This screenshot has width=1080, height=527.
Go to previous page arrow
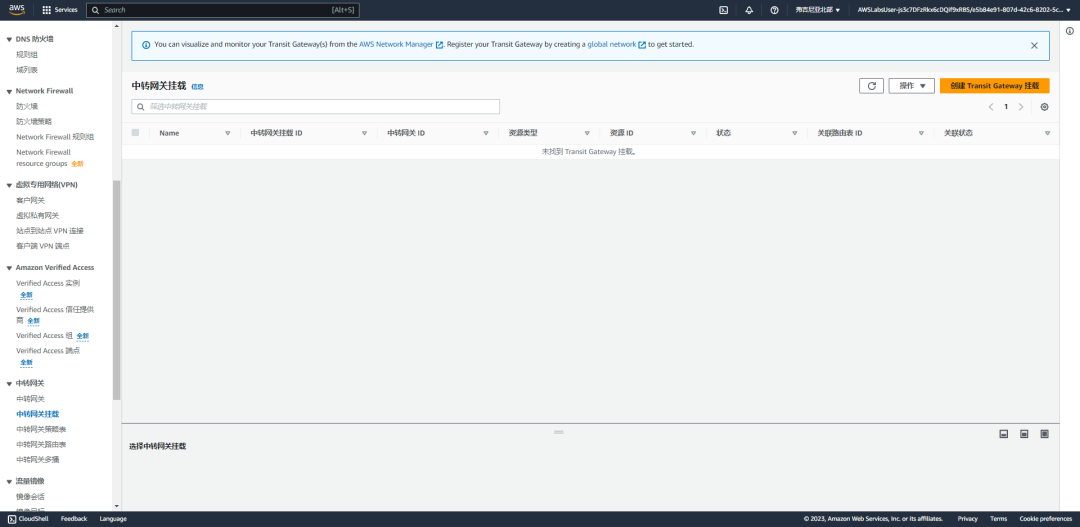tap(991, 107)
